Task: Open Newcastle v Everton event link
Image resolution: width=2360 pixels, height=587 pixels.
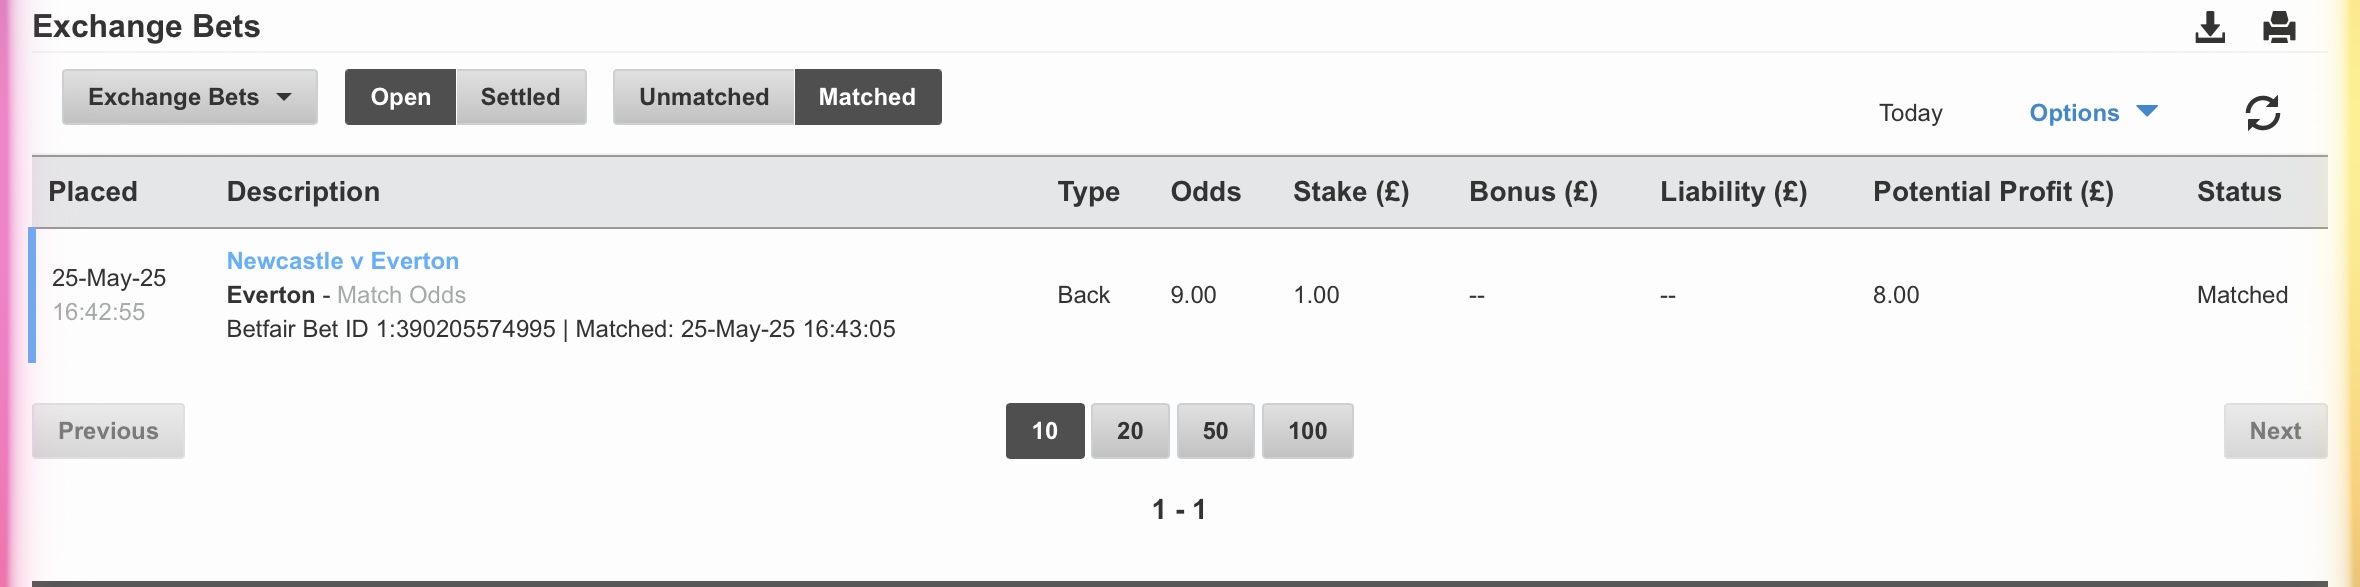Action: pos(343,261)
